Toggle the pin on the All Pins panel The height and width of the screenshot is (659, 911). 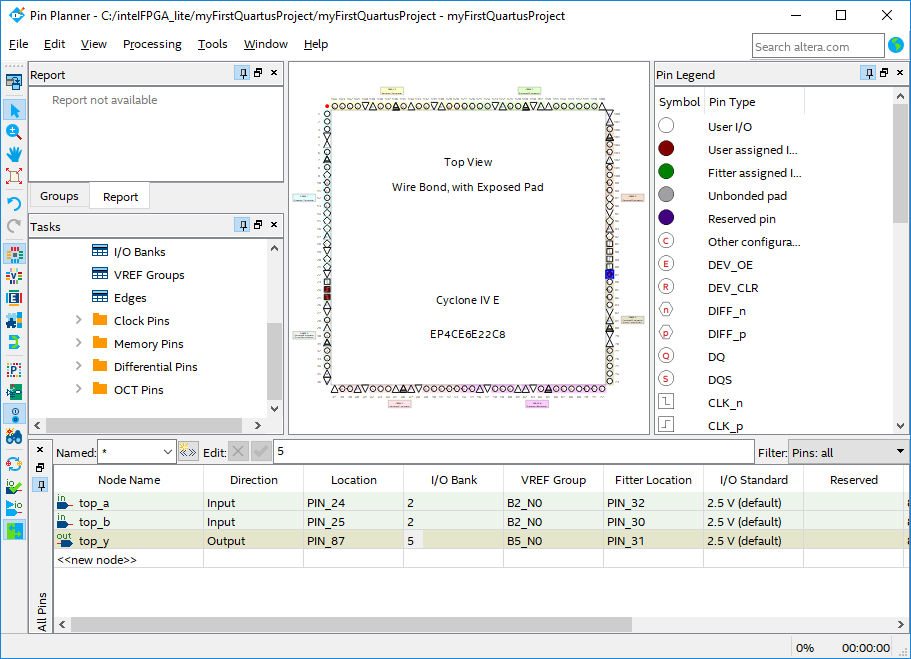tap(41, 485)
